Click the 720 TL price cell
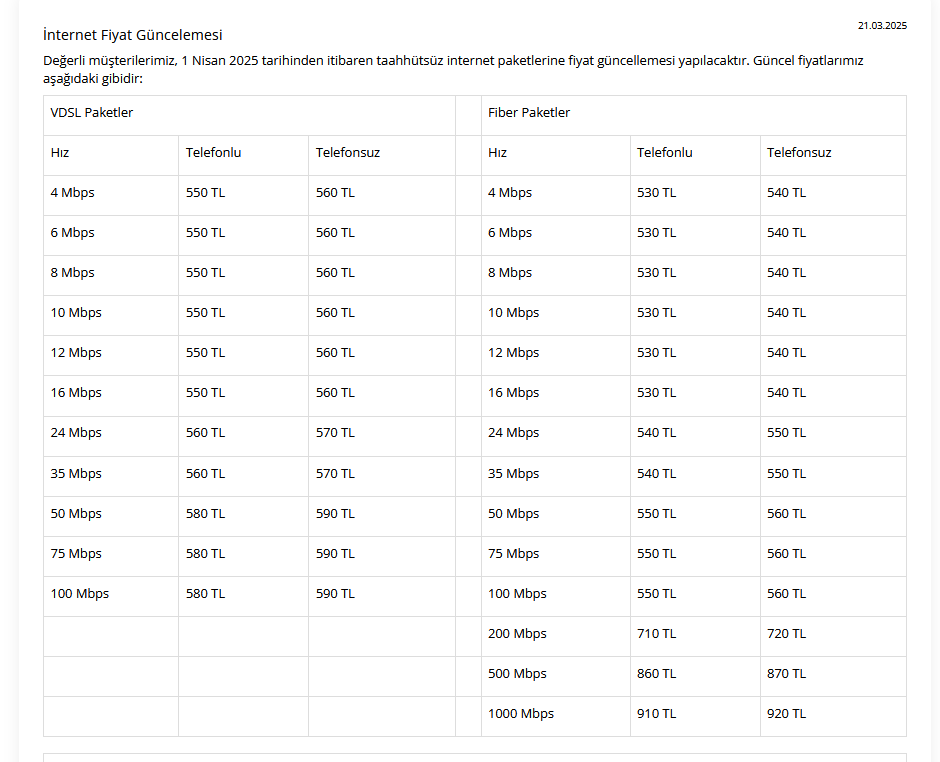Screen dimensions: 940x762 [786, 634]
